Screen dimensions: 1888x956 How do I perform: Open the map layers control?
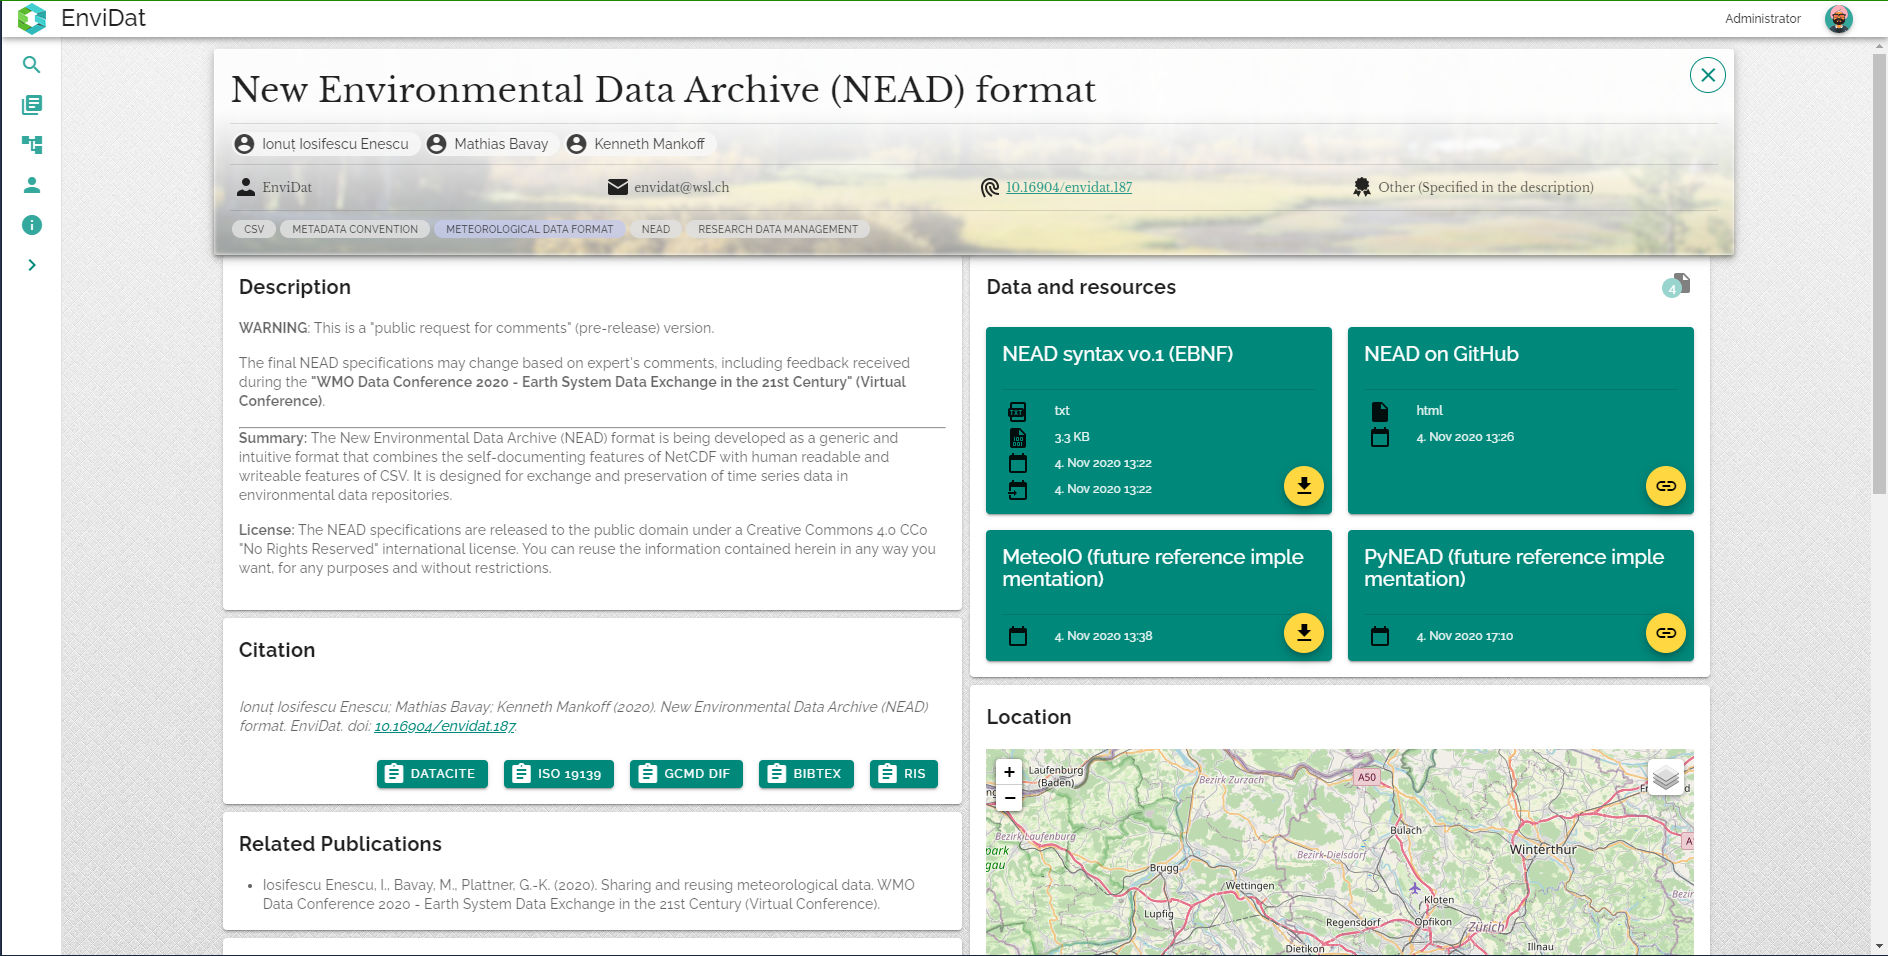point(1665,776)
